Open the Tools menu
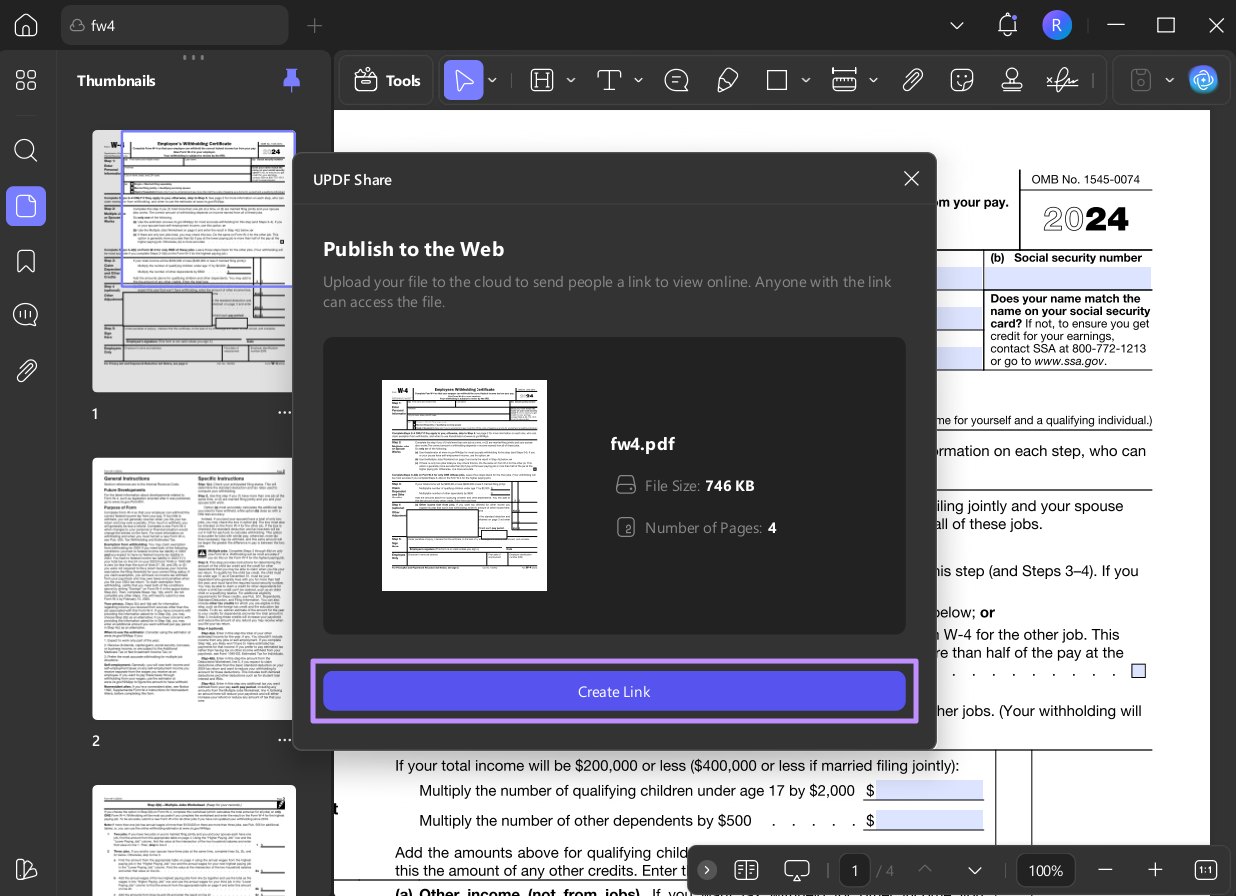This screenshot has height=896, width=1236. 386,79
